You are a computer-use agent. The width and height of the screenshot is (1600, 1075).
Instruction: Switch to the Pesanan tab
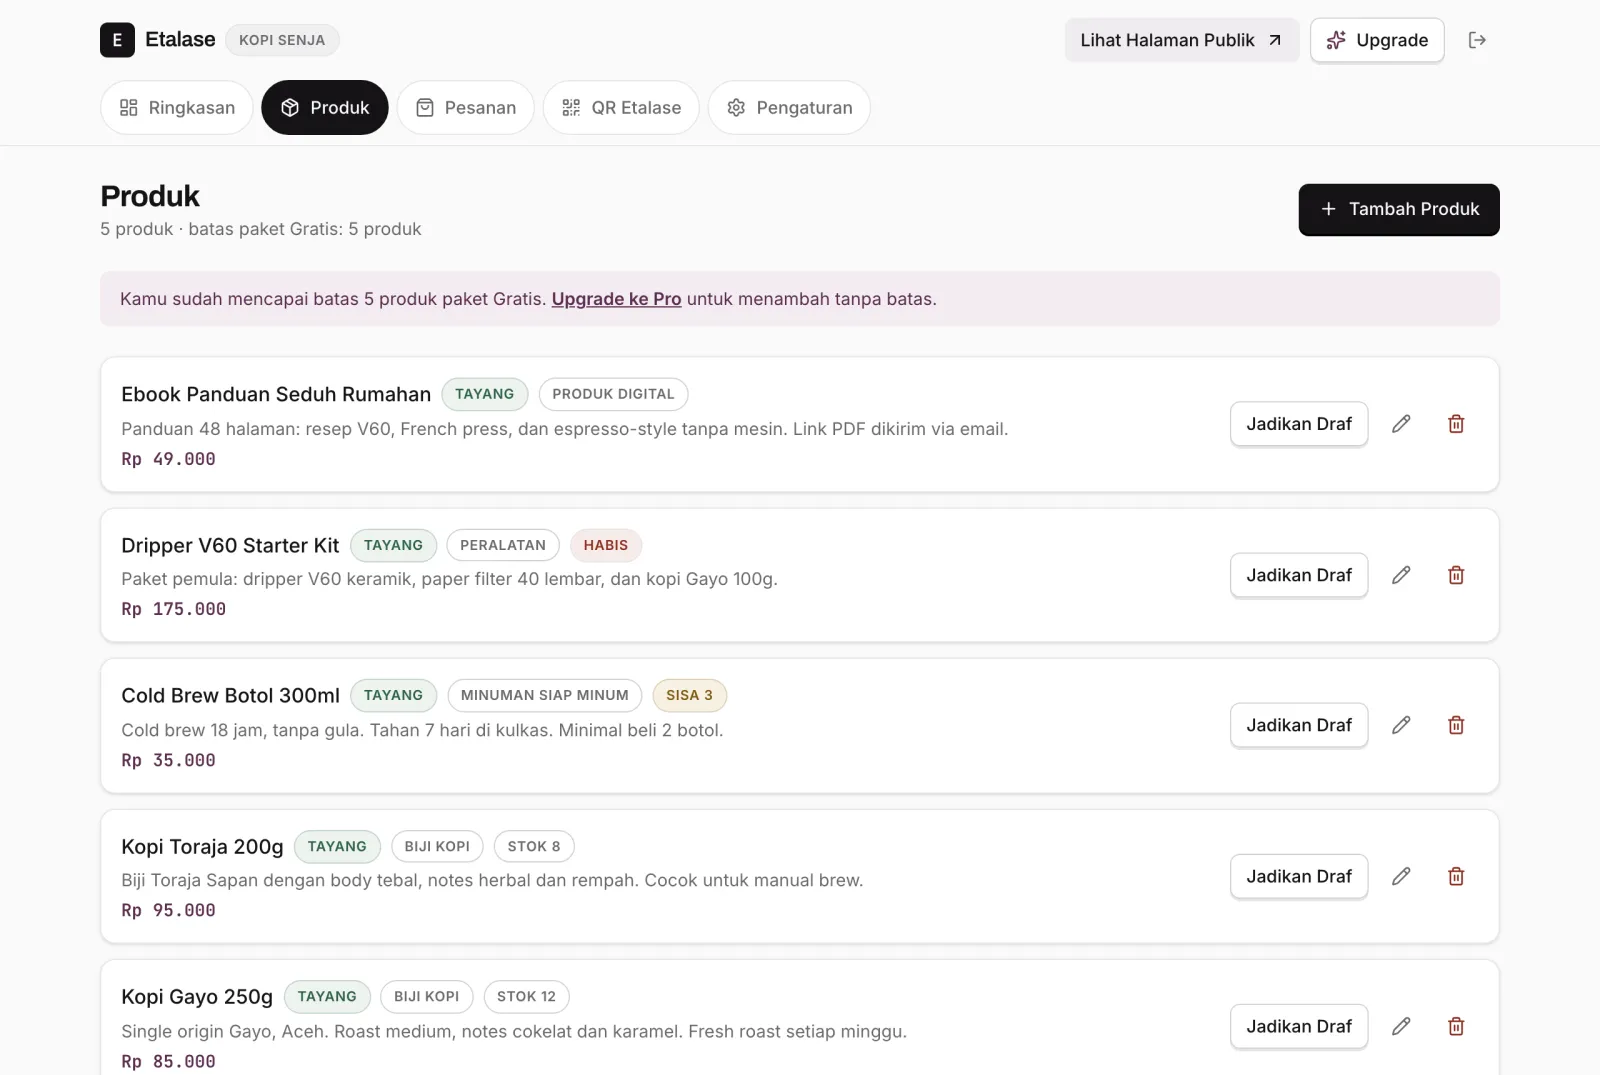[x=466, y=107]
